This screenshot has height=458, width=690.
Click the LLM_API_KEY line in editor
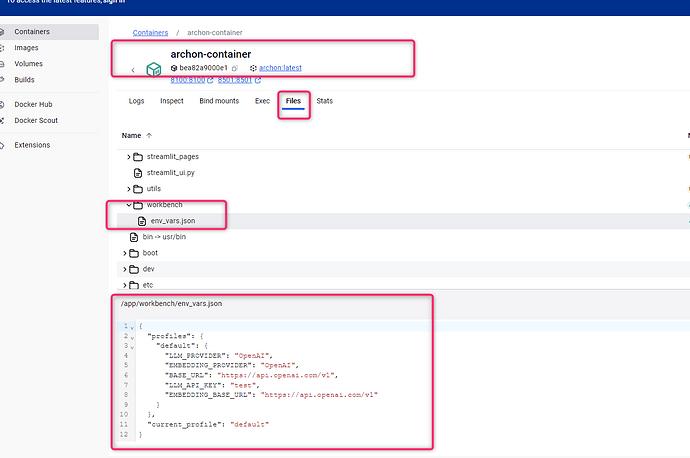(x=212, y=385)
